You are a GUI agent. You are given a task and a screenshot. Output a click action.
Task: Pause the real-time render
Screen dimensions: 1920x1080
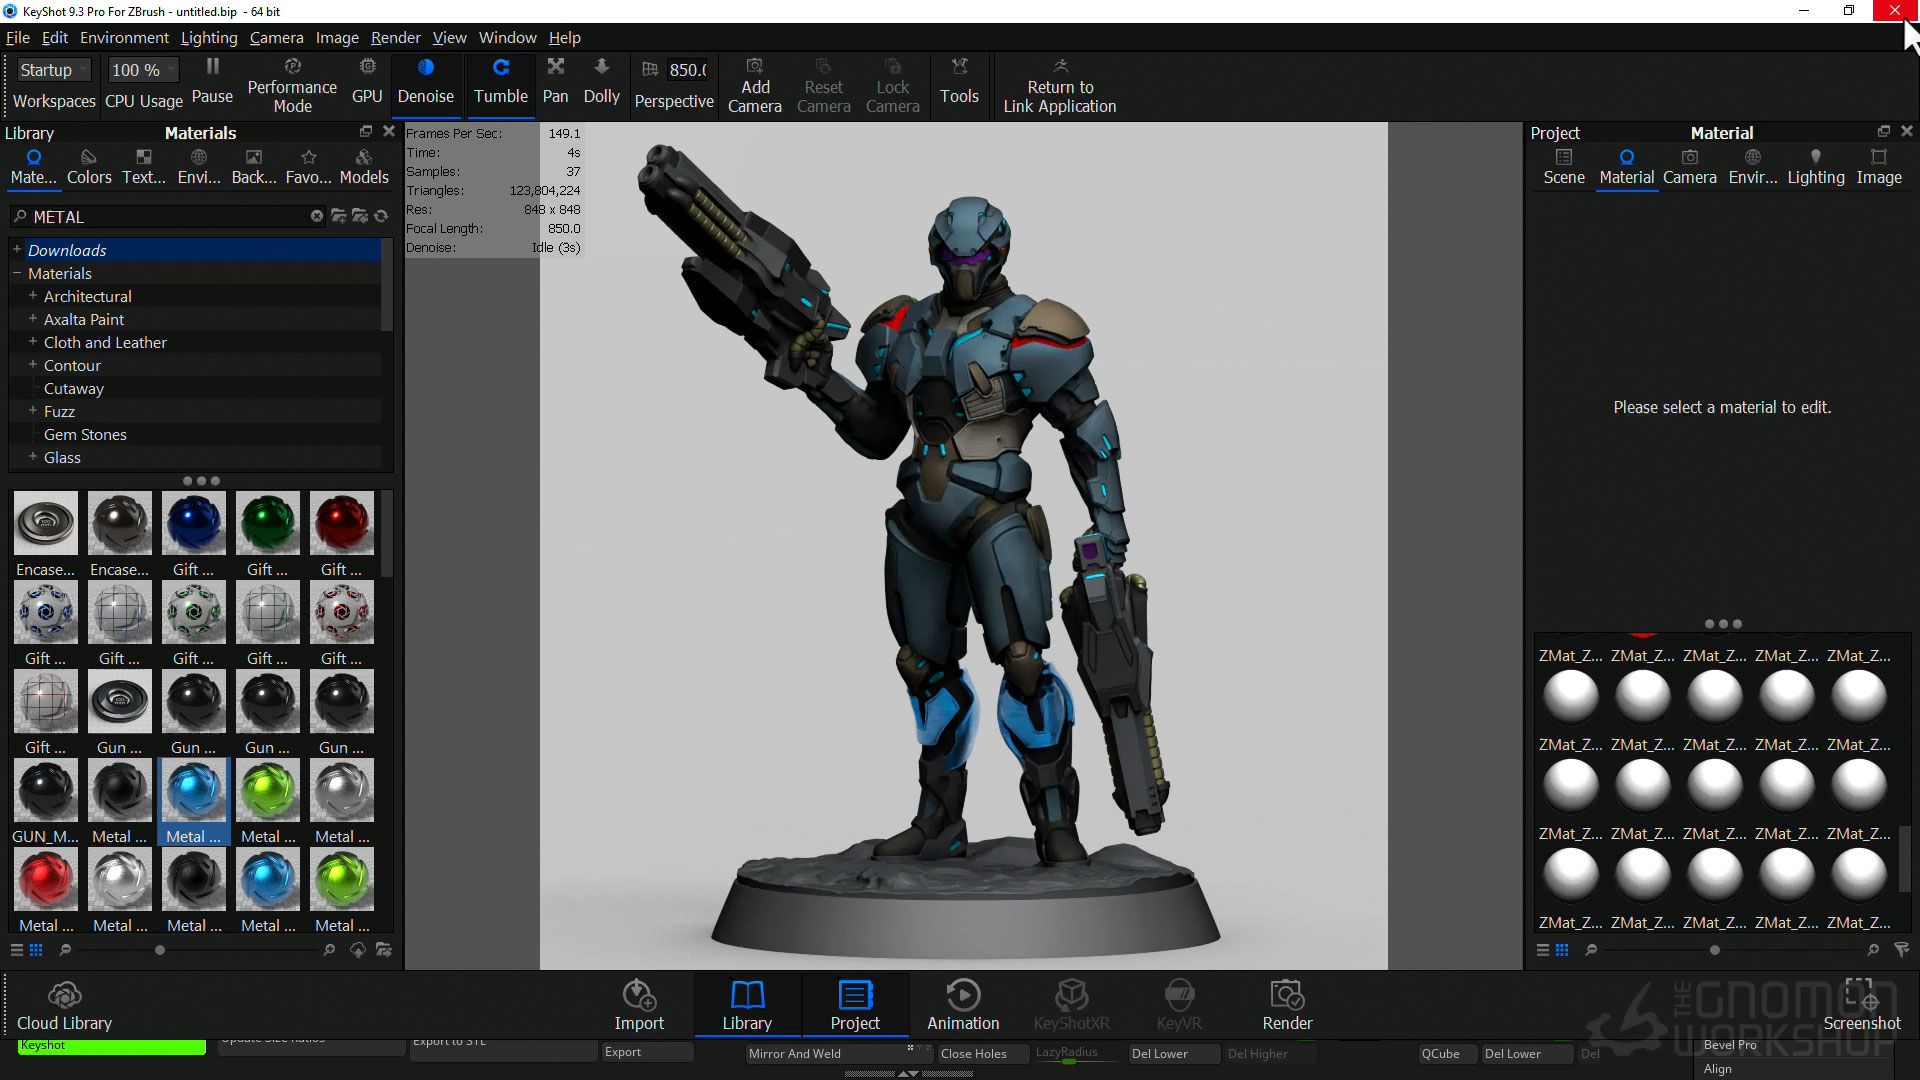[x=212, y=80]
